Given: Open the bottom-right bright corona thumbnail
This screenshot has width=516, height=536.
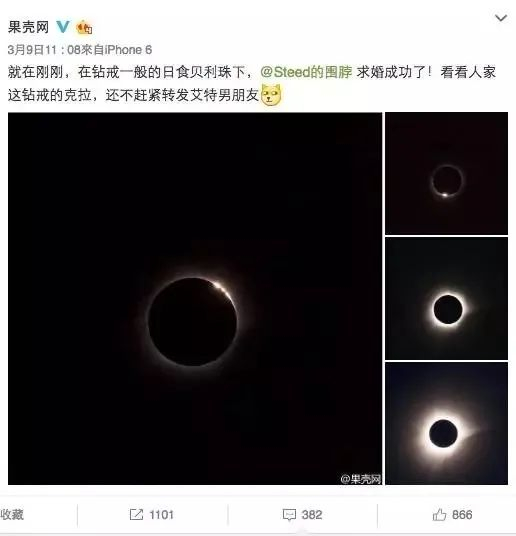Looking at the screenshot, I should point(446,424).
